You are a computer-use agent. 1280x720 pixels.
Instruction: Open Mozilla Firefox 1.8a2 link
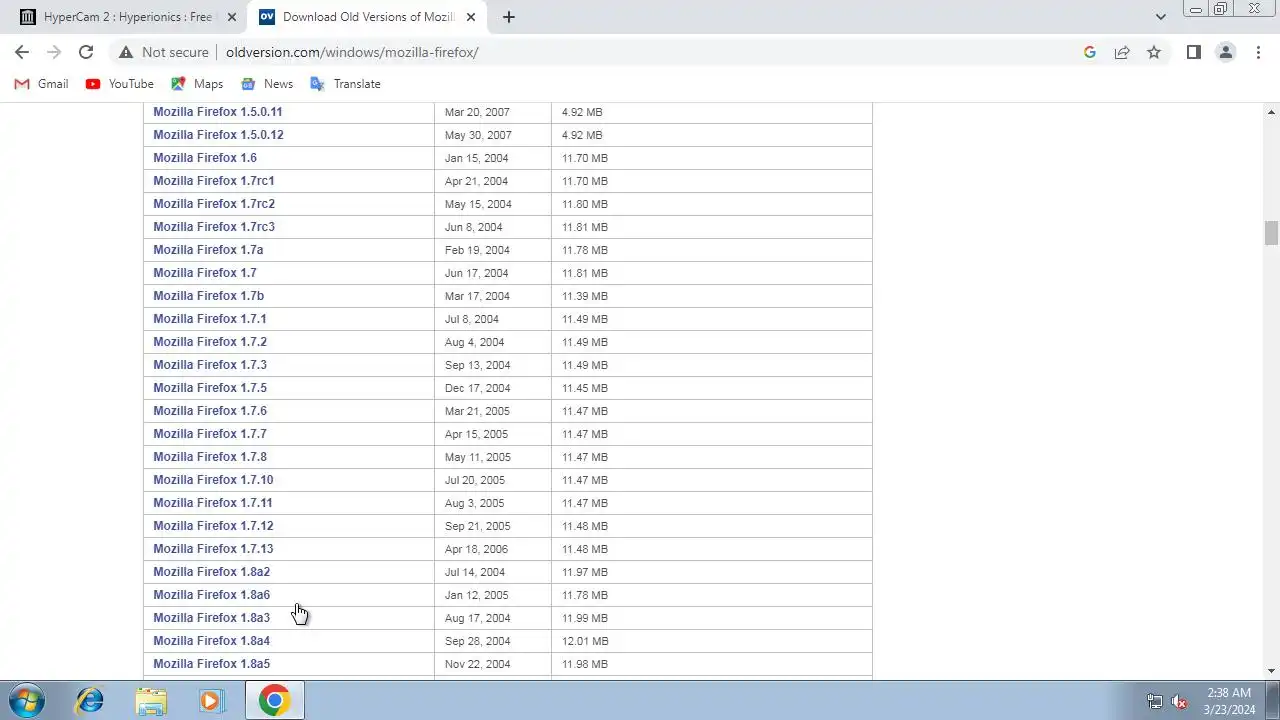click(x=212, y=572)
